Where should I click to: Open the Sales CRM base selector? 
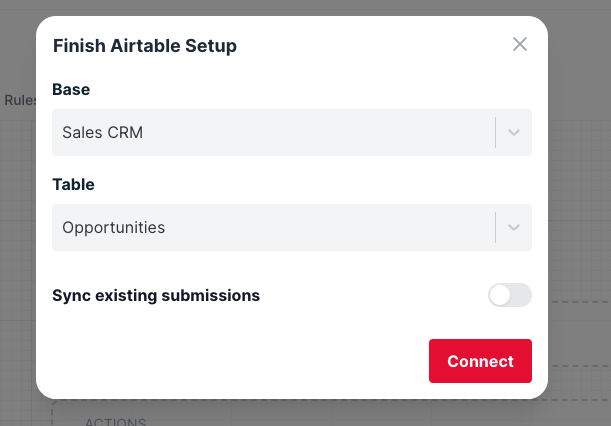tap(272, 132)
